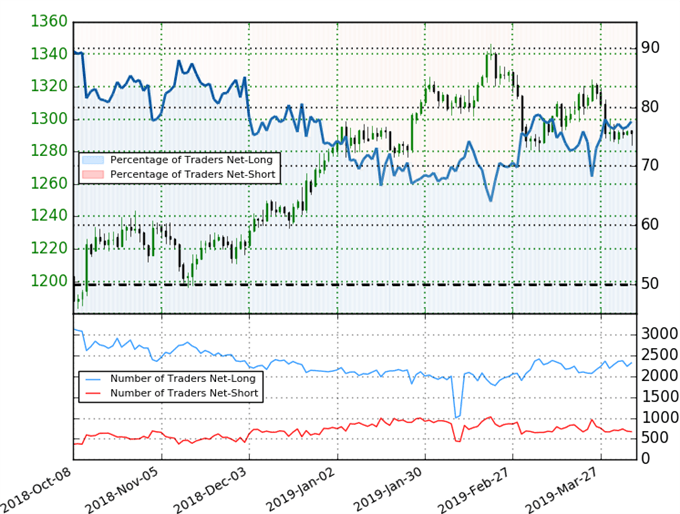The height and width of the screenshot is (514, 680).
Task: Click the 1340 price axis label
Action: point(49,54)
